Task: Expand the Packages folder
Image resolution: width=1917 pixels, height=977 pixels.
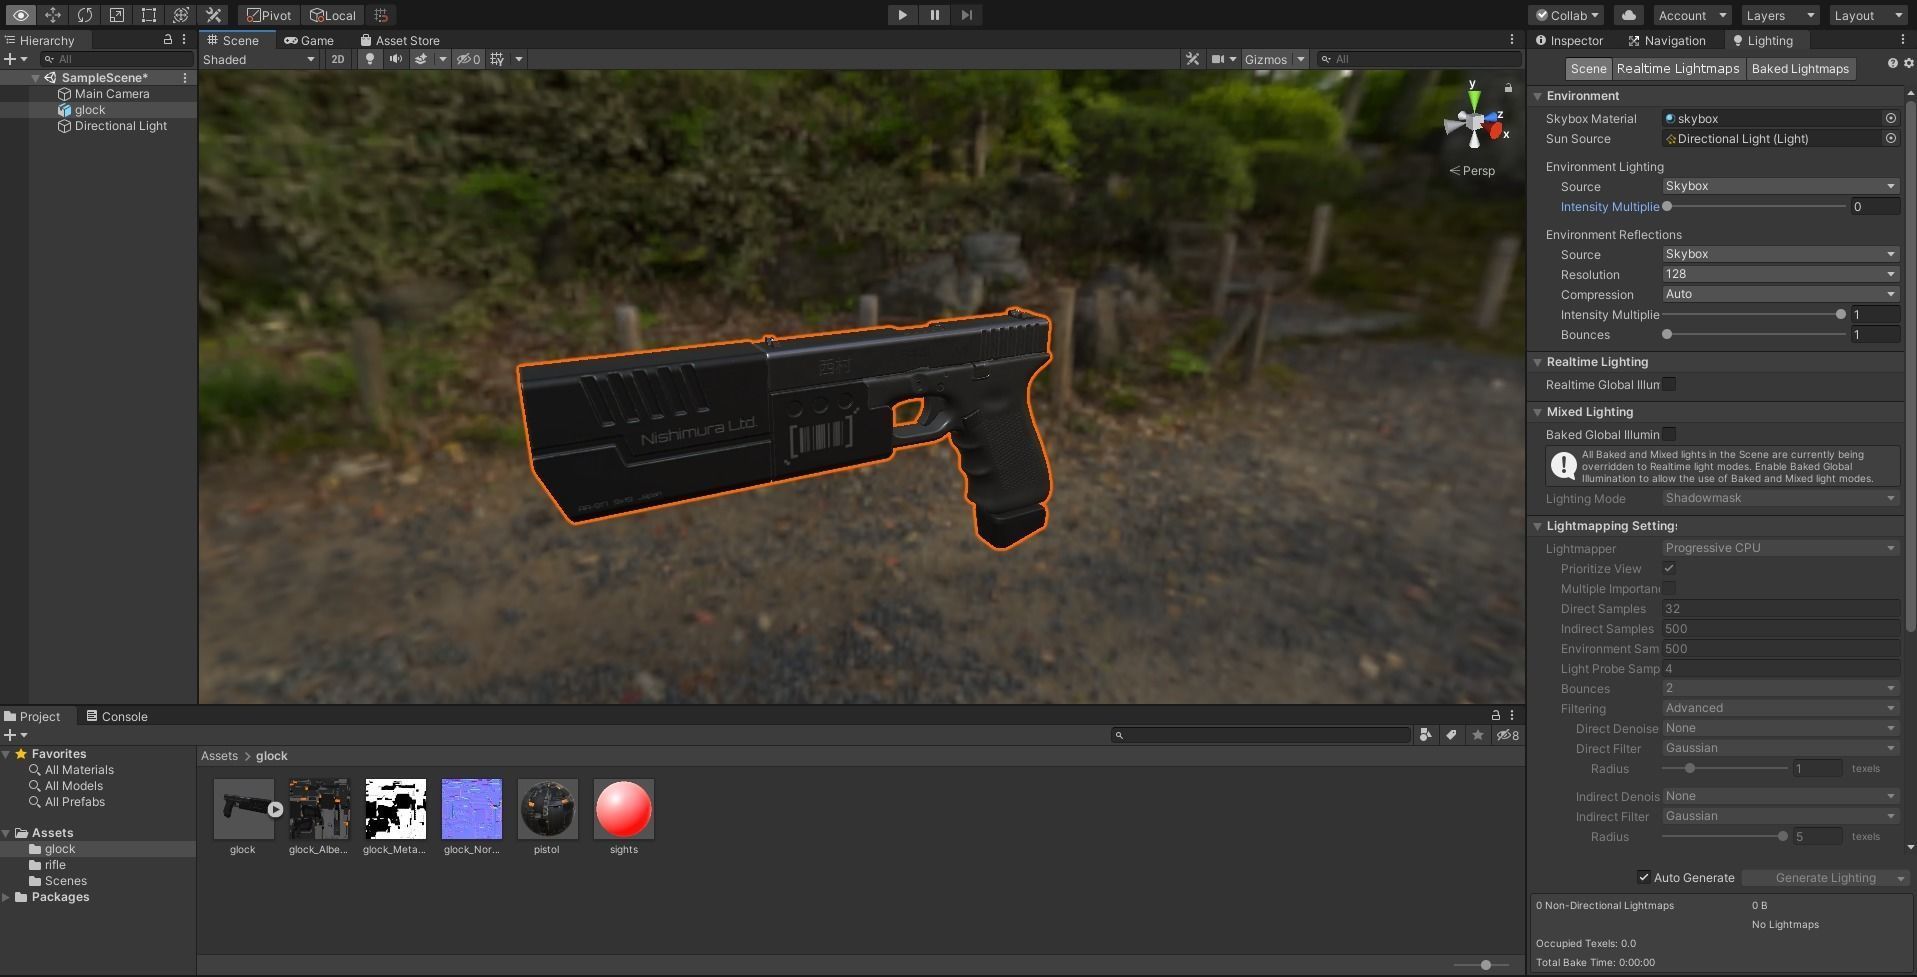Action: point(6,897)
